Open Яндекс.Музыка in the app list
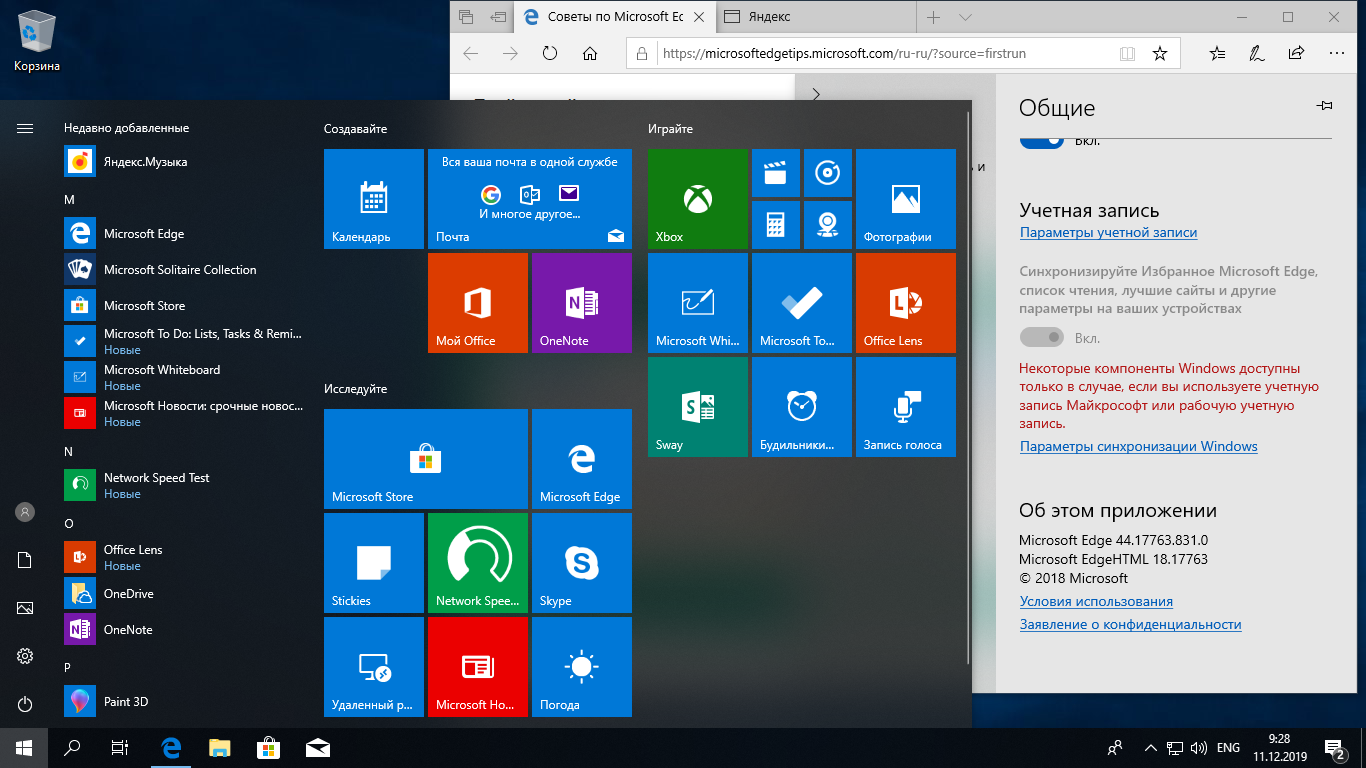This screenshot has width=1366, height=768. click(x=184, y=162)
